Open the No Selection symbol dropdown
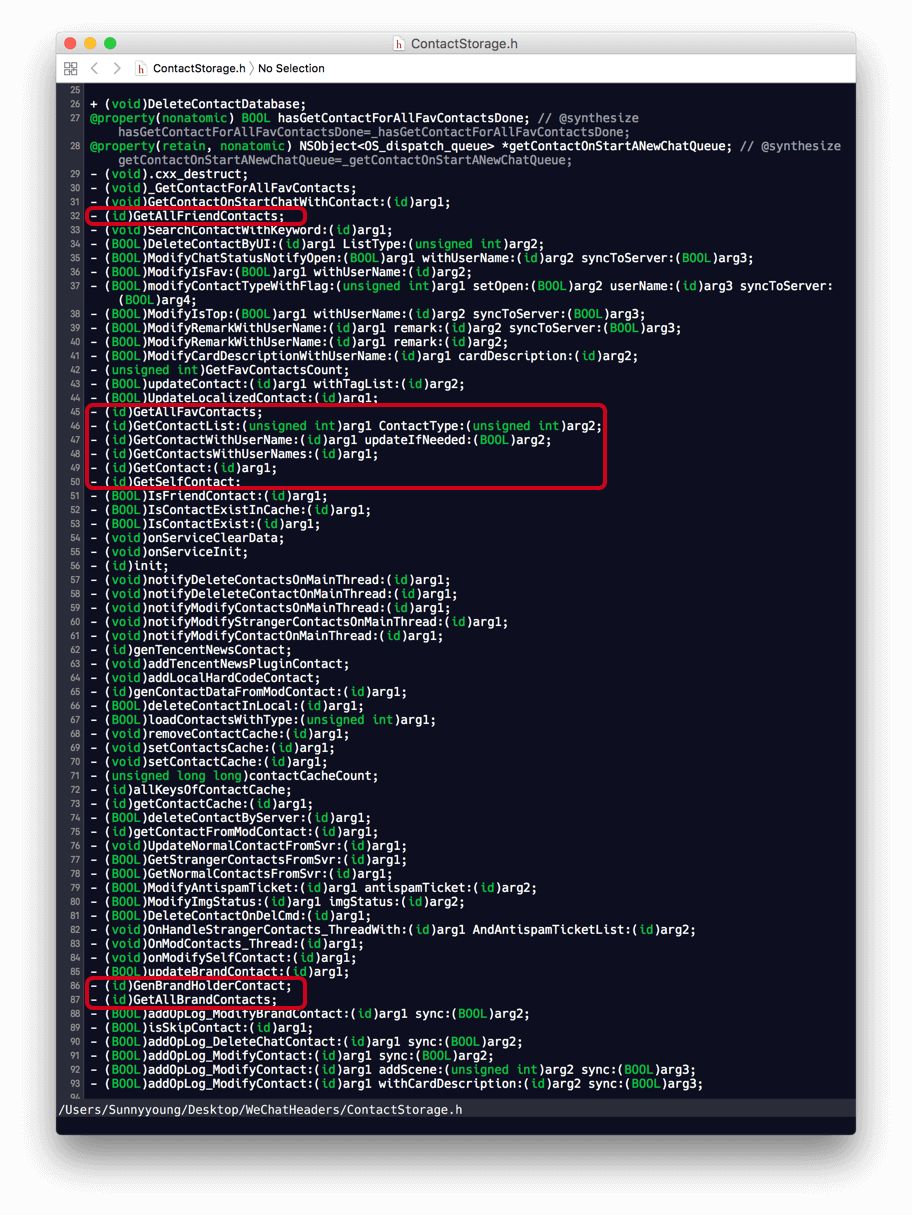Image resolution: width=912 pixels, height=1215 pixels. [x=291, y=69]
